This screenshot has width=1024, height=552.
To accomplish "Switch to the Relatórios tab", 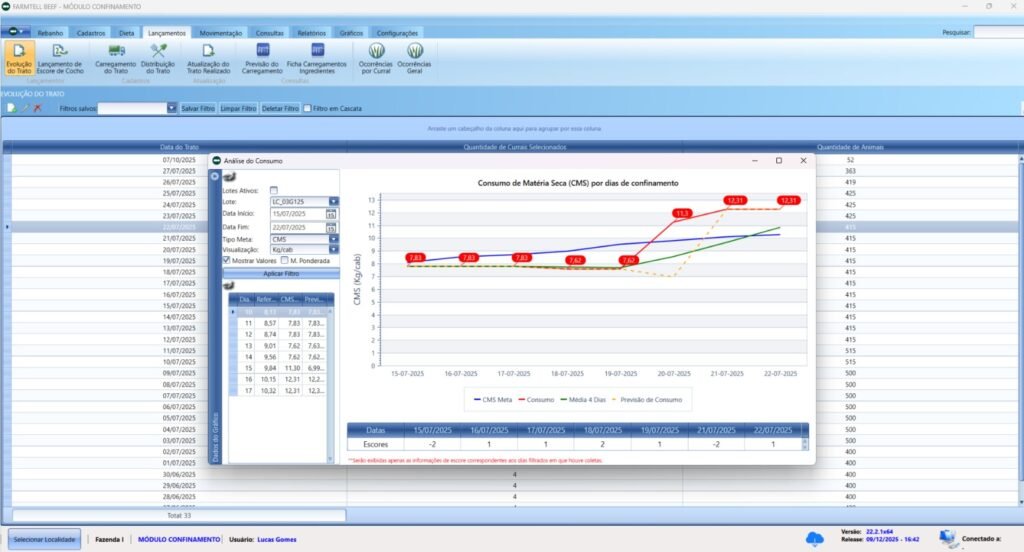I will (x=313, y=33).
